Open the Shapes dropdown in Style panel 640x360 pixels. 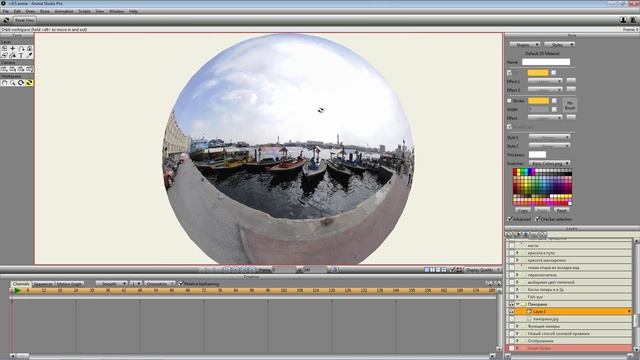click(525, 44)
